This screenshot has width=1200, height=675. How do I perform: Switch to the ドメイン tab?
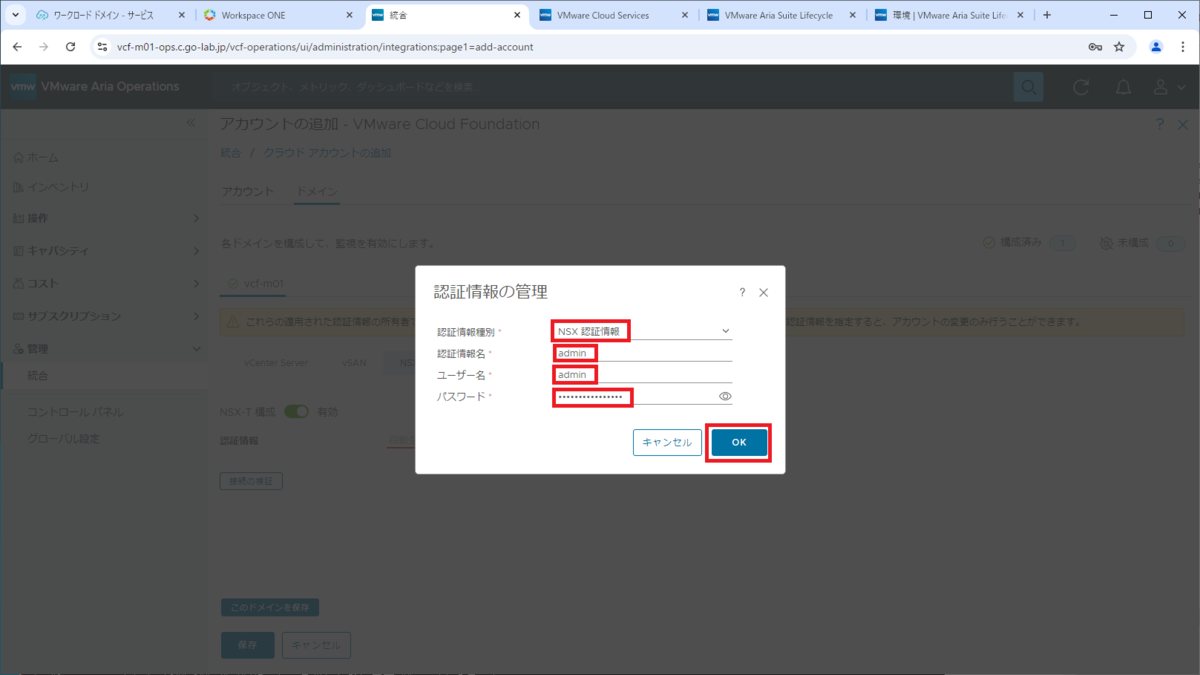[x=317, y=191]
